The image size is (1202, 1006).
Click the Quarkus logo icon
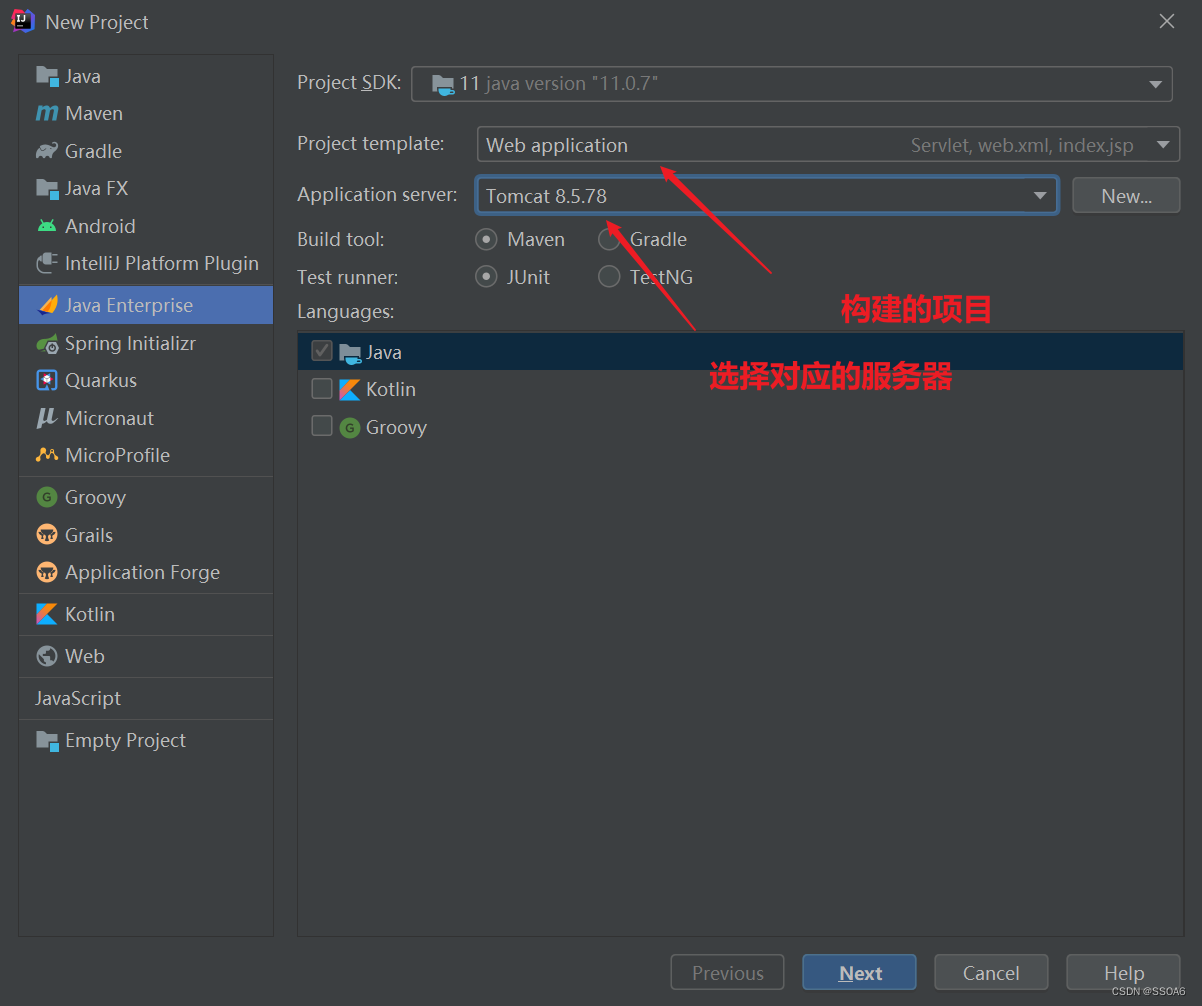pyautogui.click(x=47, y=380)
